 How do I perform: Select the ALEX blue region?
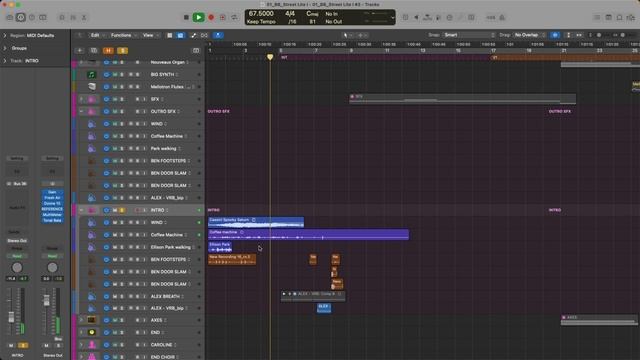pos(324,308)
